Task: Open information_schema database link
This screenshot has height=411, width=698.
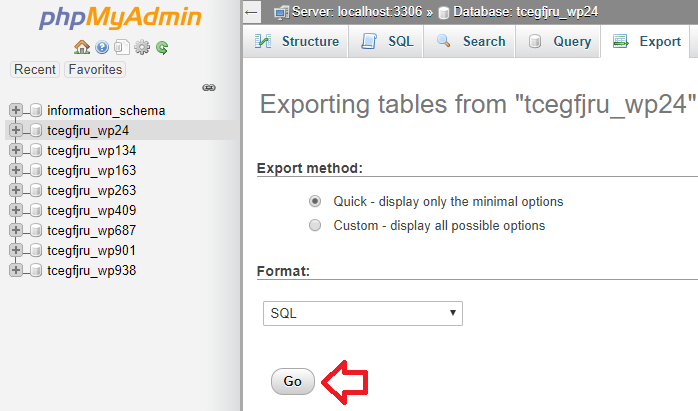Action: click(x=106, y=110)
